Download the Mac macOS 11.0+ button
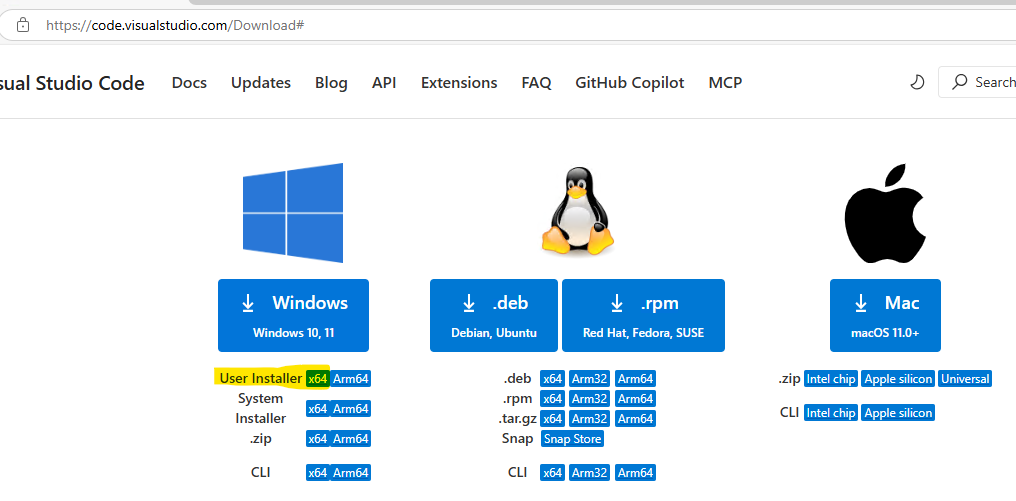 click(x=885, y=316)
